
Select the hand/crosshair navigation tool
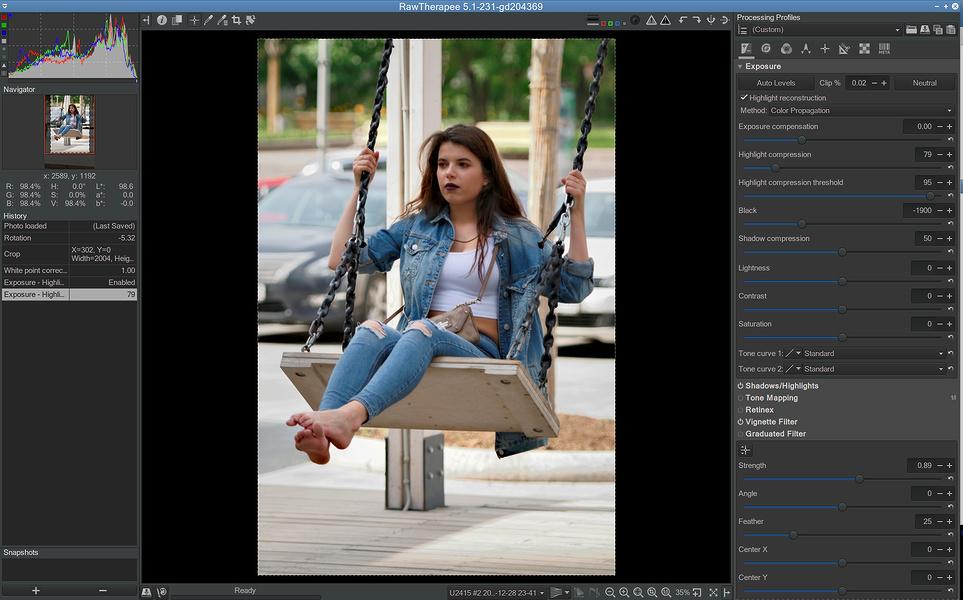[194, 20]
